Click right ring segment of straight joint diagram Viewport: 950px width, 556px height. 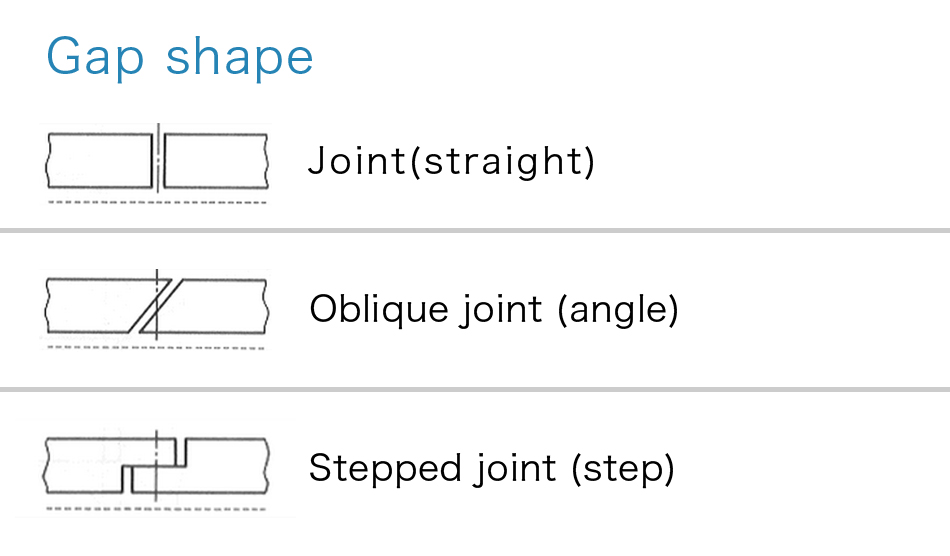216,161
